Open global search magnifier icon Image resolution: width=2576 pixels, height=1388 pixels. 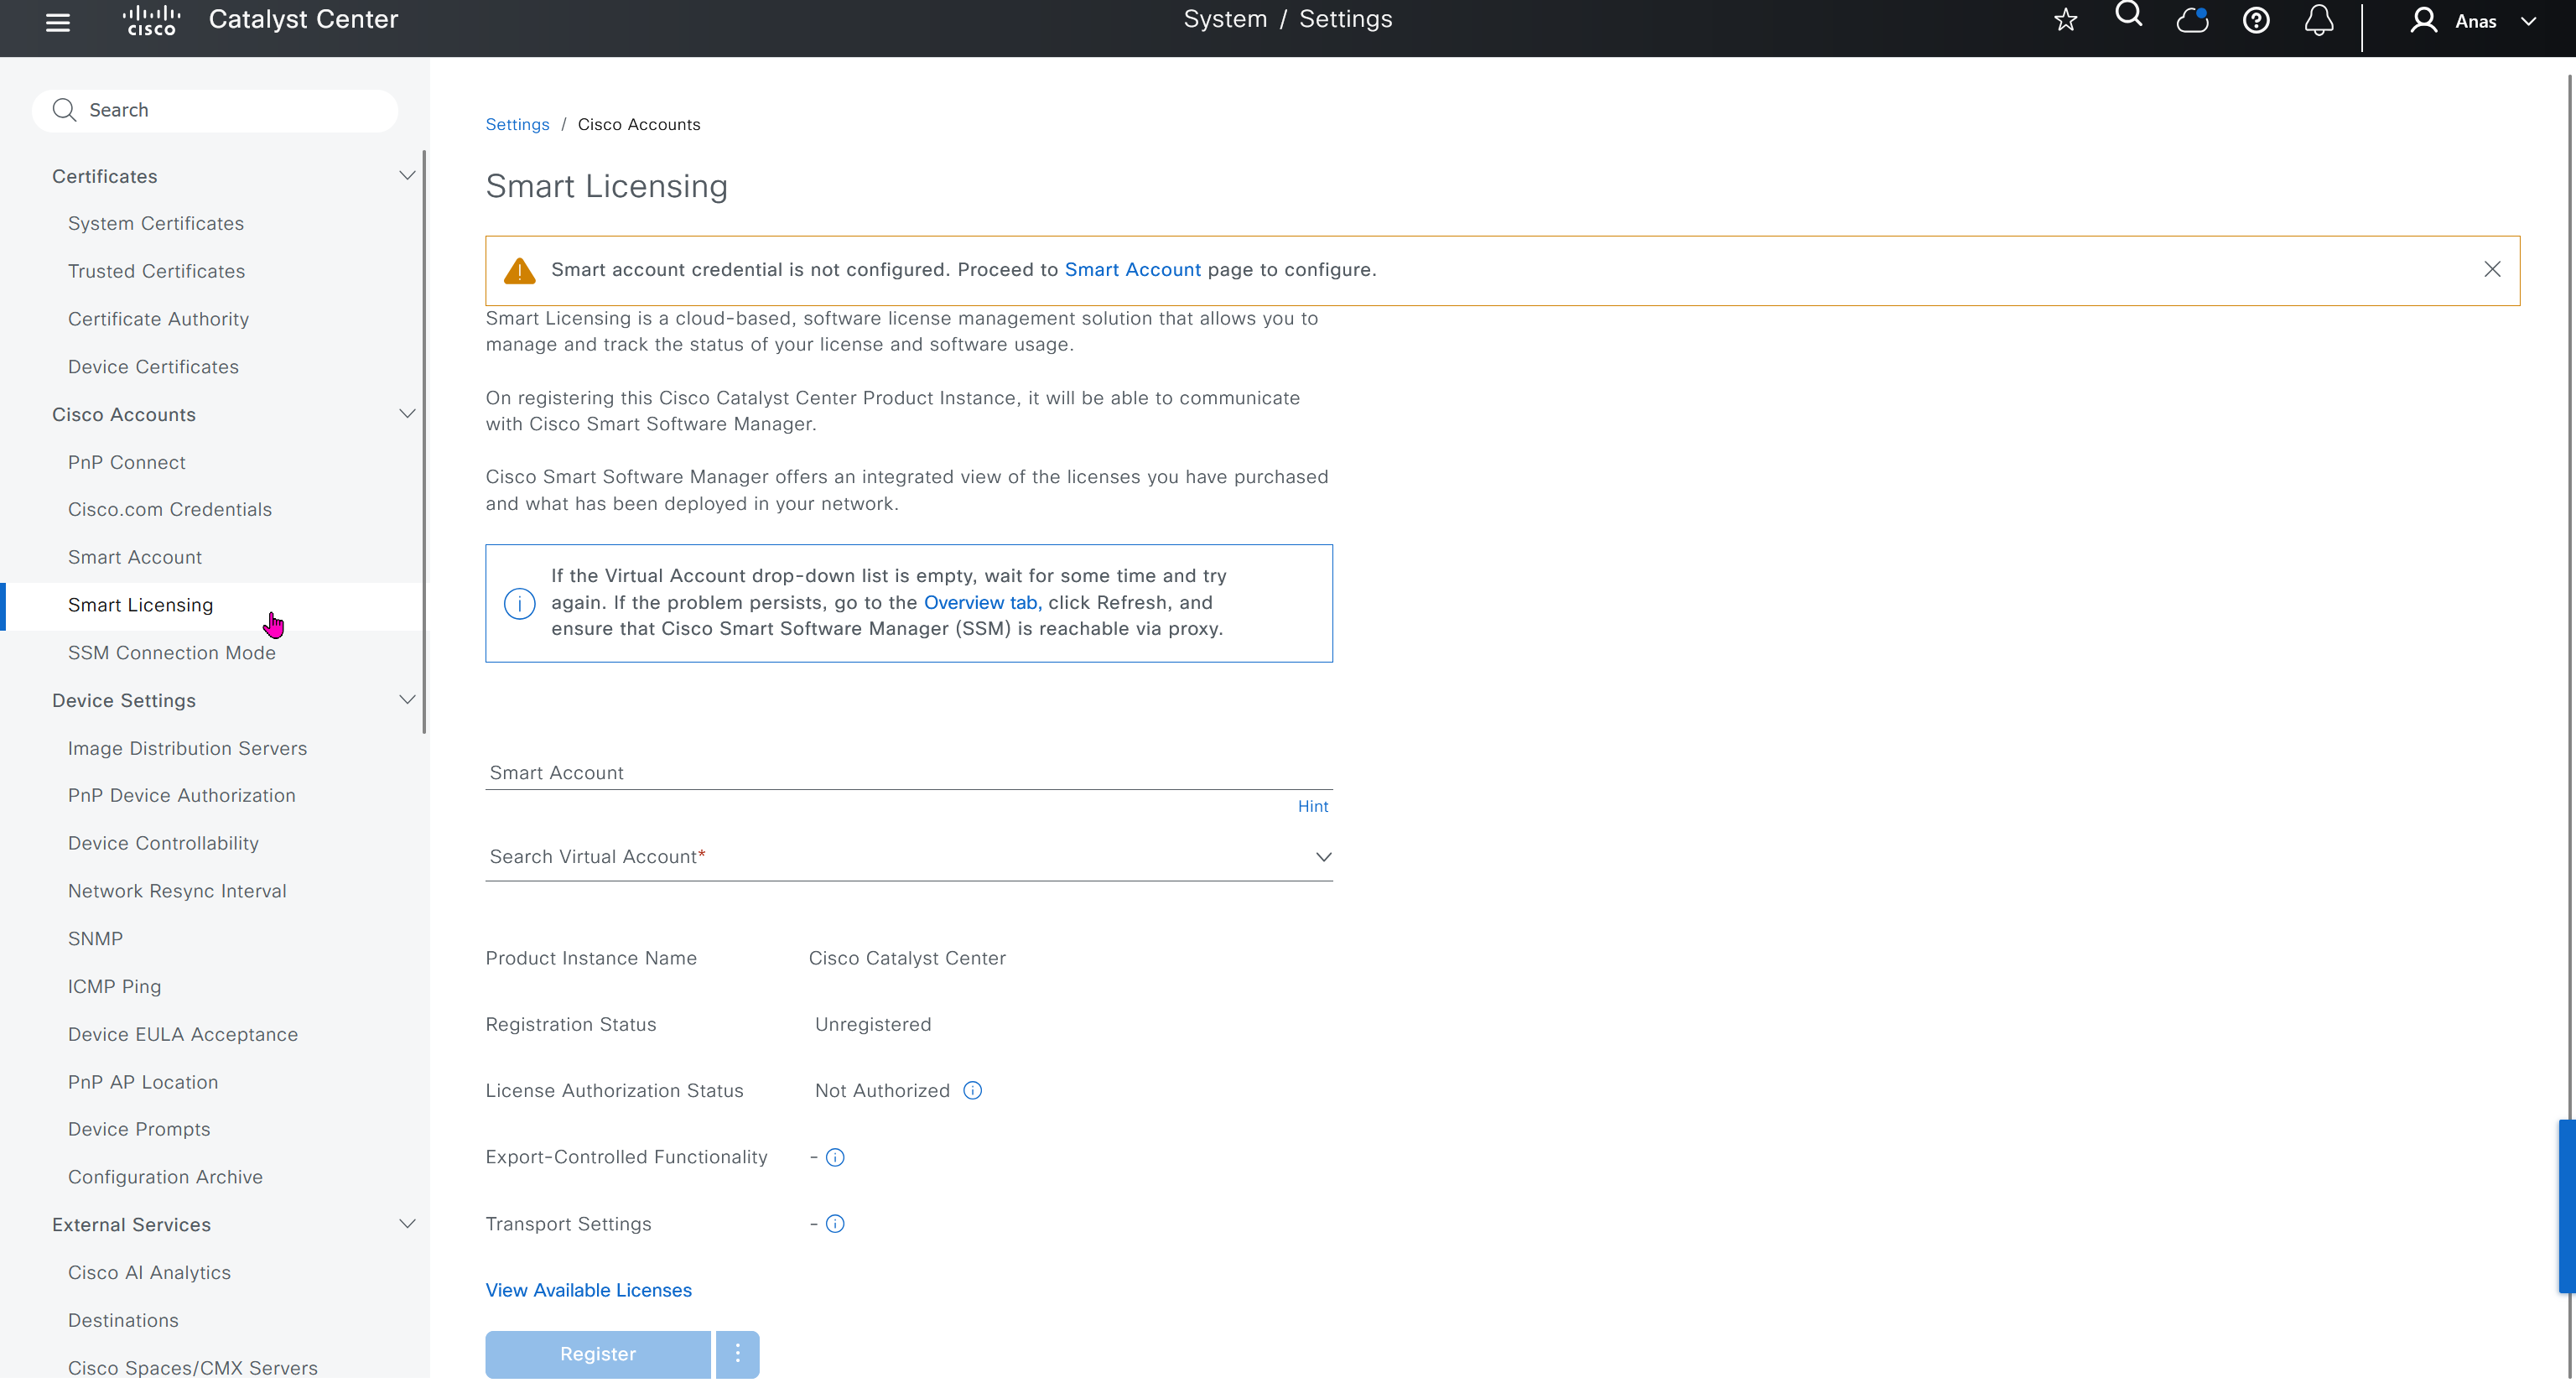coord(2128,15)
